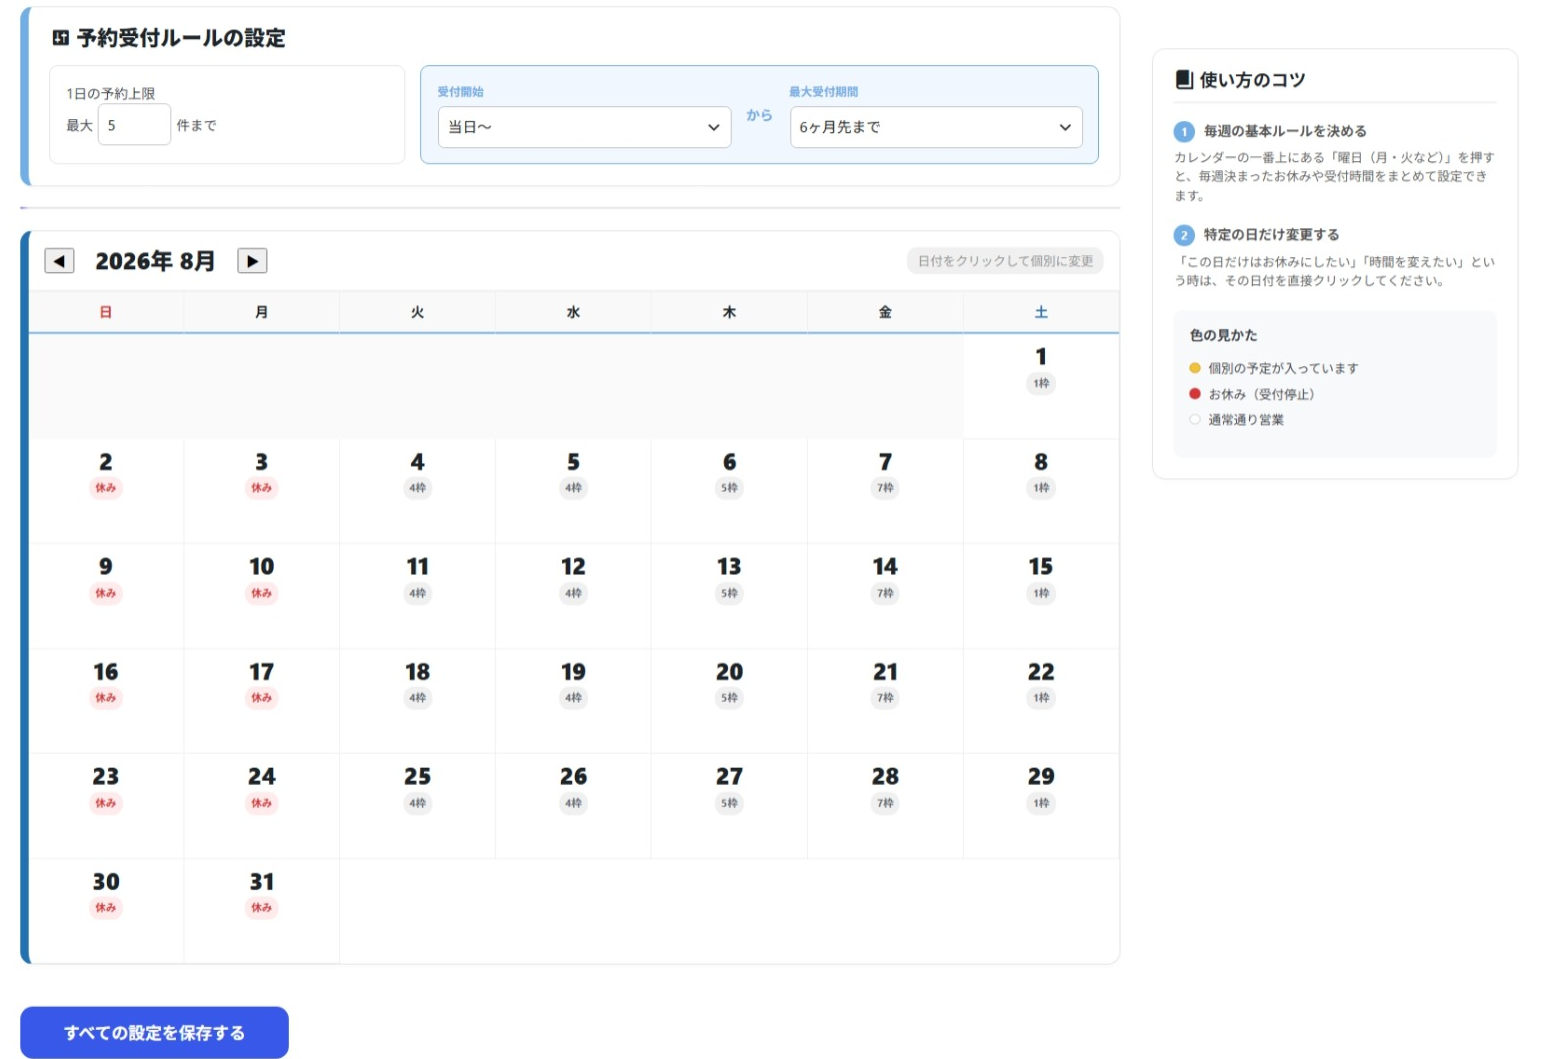Click the 5枠 badge under date 13

[x=730, y=593]
